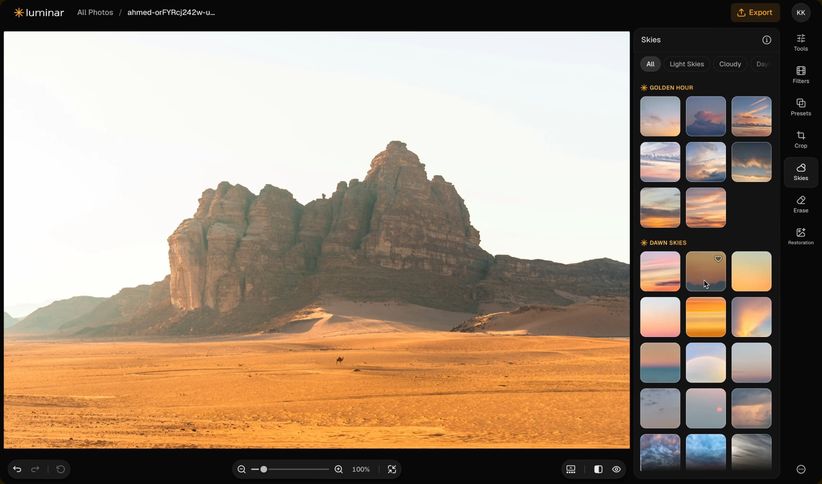Click the fit-to-screen icon

point(392,469)
